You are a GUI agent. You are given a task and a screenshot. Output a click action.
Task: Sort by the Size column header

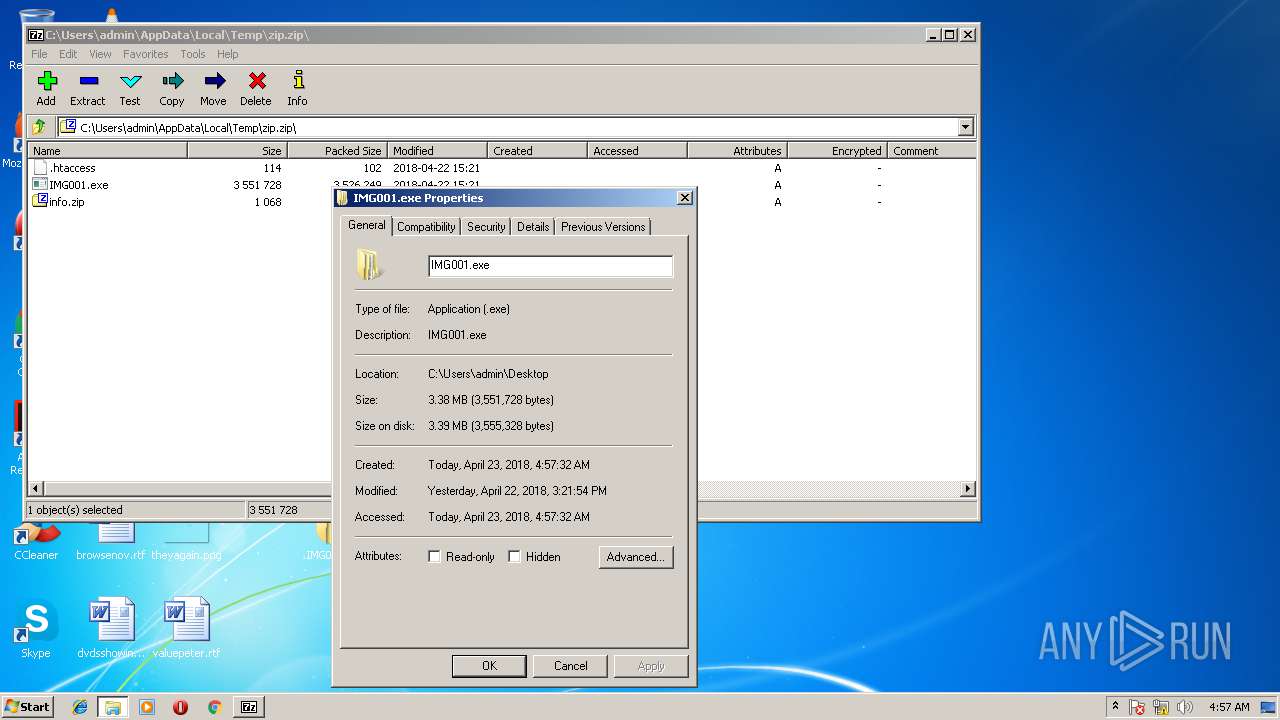(237, 151)
